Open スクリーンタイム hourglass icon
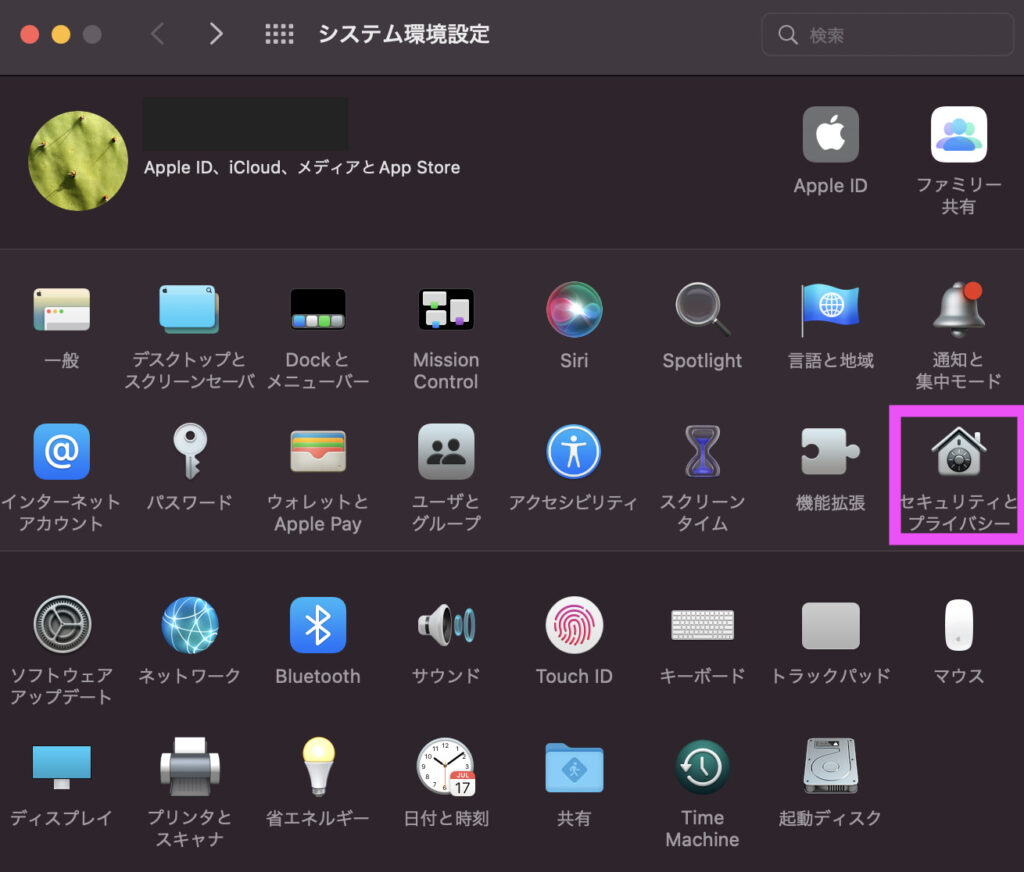The width and height of the screenshot is (1024, 872). tap(702, 451)
